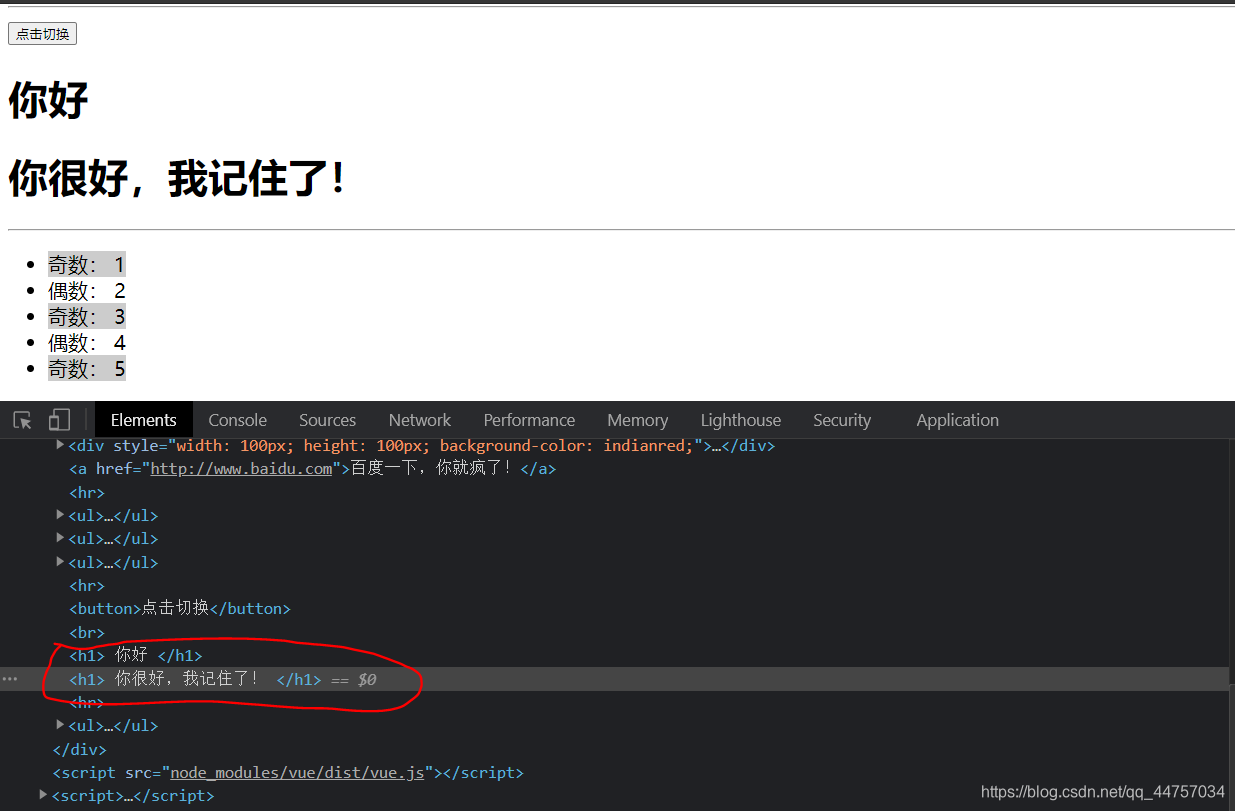Expand the collapsed script element

(x=43, y=794)
